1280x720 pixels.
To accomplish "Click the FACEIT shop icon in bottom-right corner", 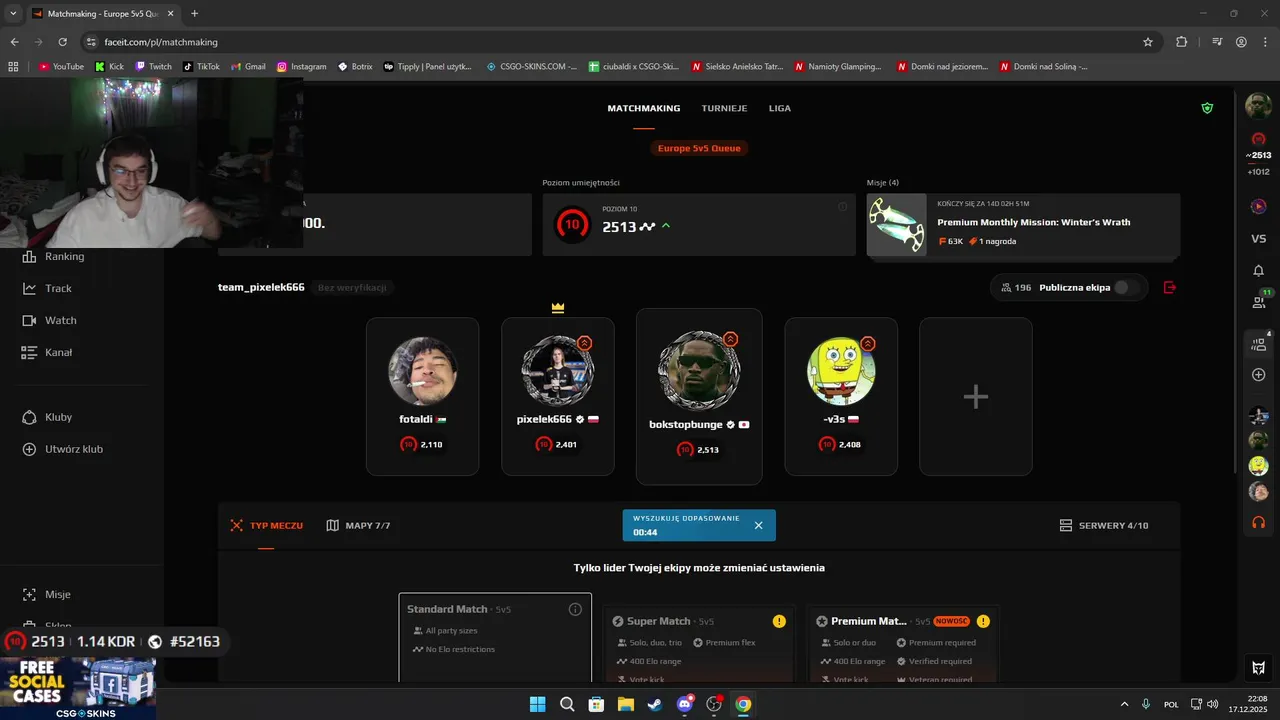I will pos(1258,668).
